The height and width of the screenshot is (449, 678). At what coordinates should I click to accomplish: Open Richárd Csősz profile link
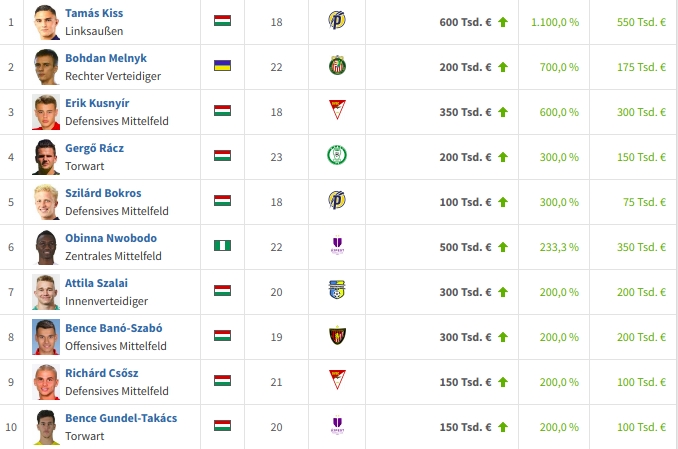click(x=103, y=373)
